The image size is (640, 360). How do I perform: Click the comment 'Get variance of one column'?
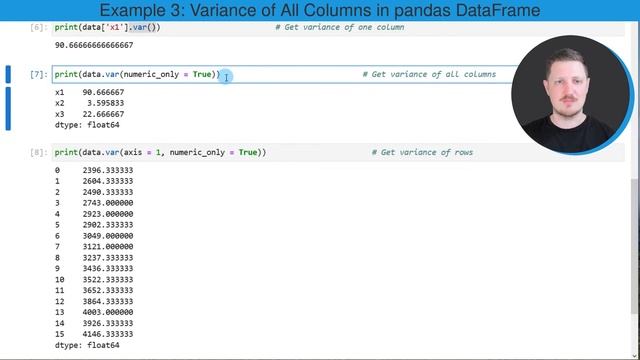340,27
